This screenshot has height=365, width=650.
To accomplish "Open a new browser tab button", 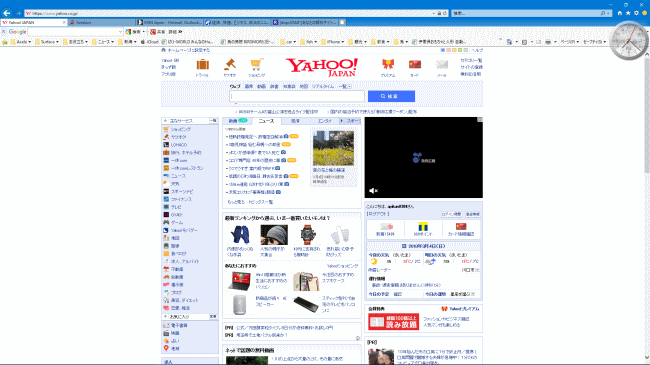I will click(342, 22).
